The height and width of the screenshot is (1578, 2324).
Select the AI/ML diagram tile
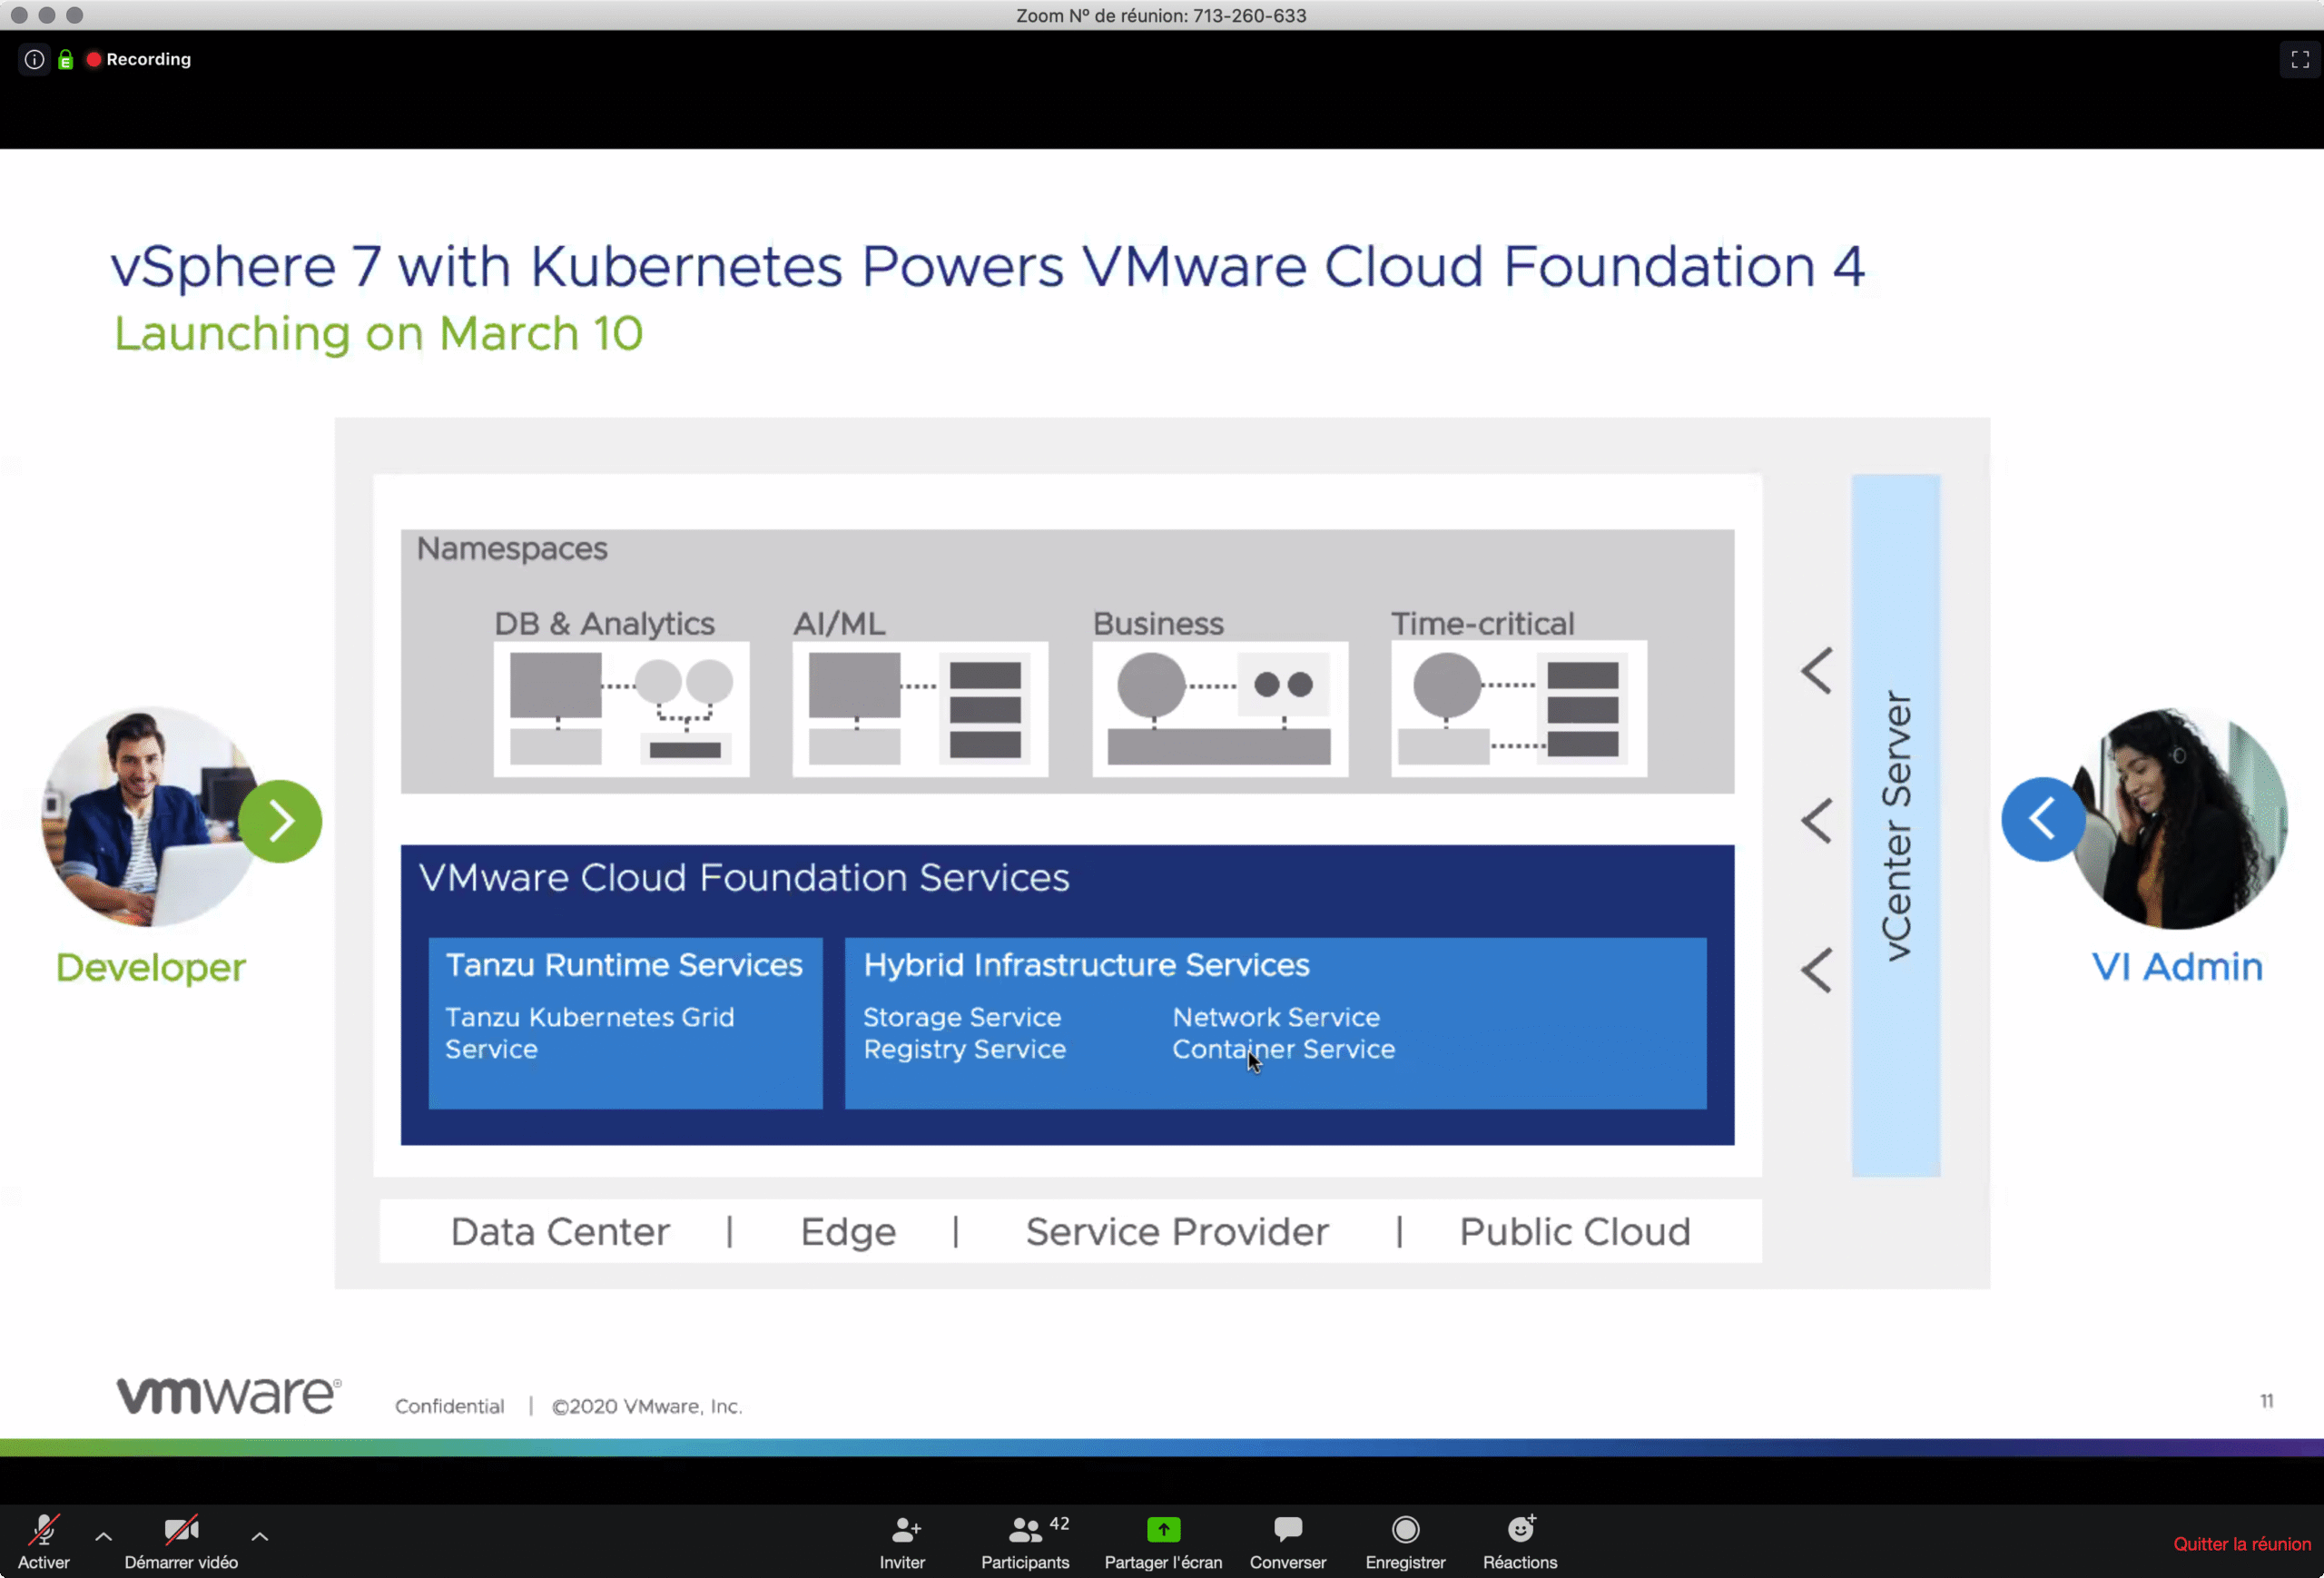click(x=920, y=709)
